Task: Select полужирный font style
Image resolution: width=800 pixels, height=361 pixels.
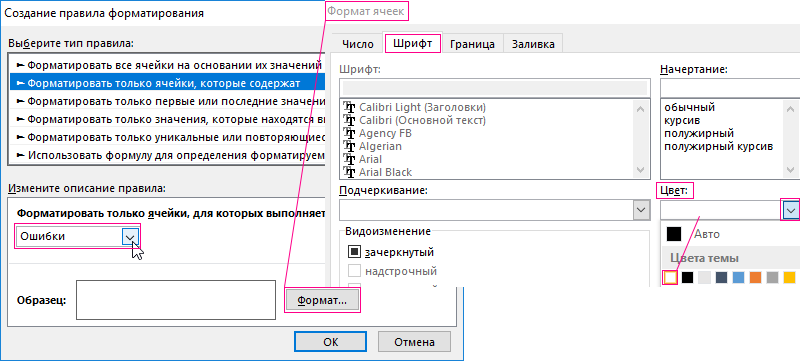Action: pyautogui.click(x=699, y=134)
